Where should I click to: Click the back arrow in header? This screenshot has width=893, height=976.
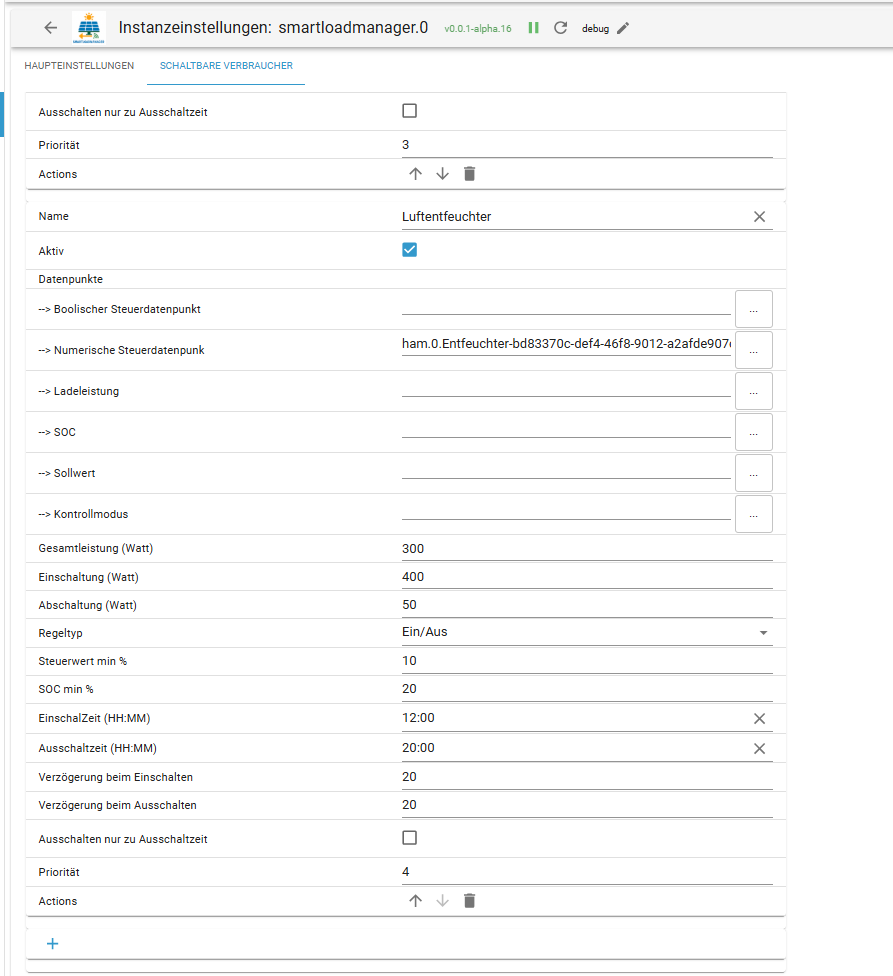[51, 28]
